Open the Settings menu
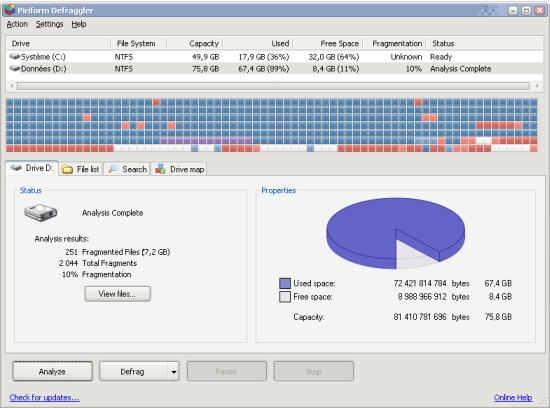 [x=49, y=24]
